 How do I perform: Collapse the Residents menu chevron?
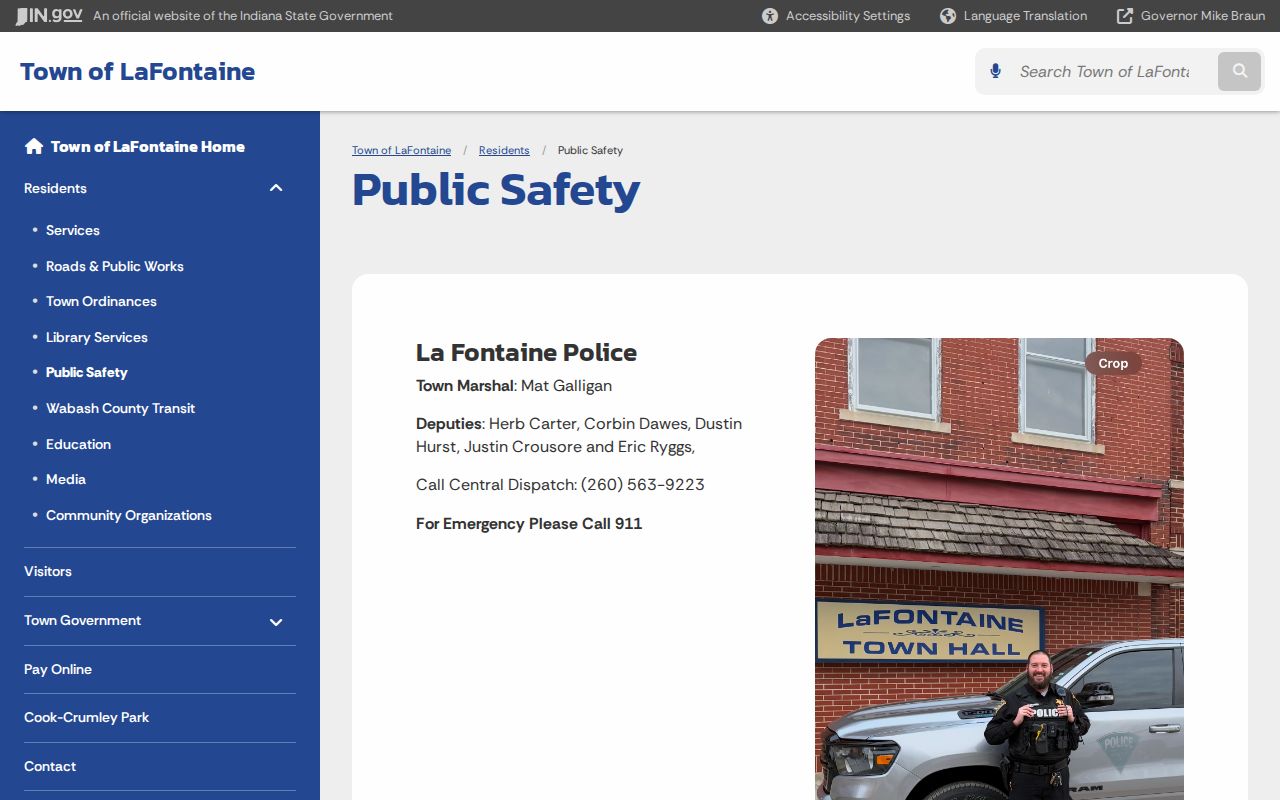tap(276, 188)
